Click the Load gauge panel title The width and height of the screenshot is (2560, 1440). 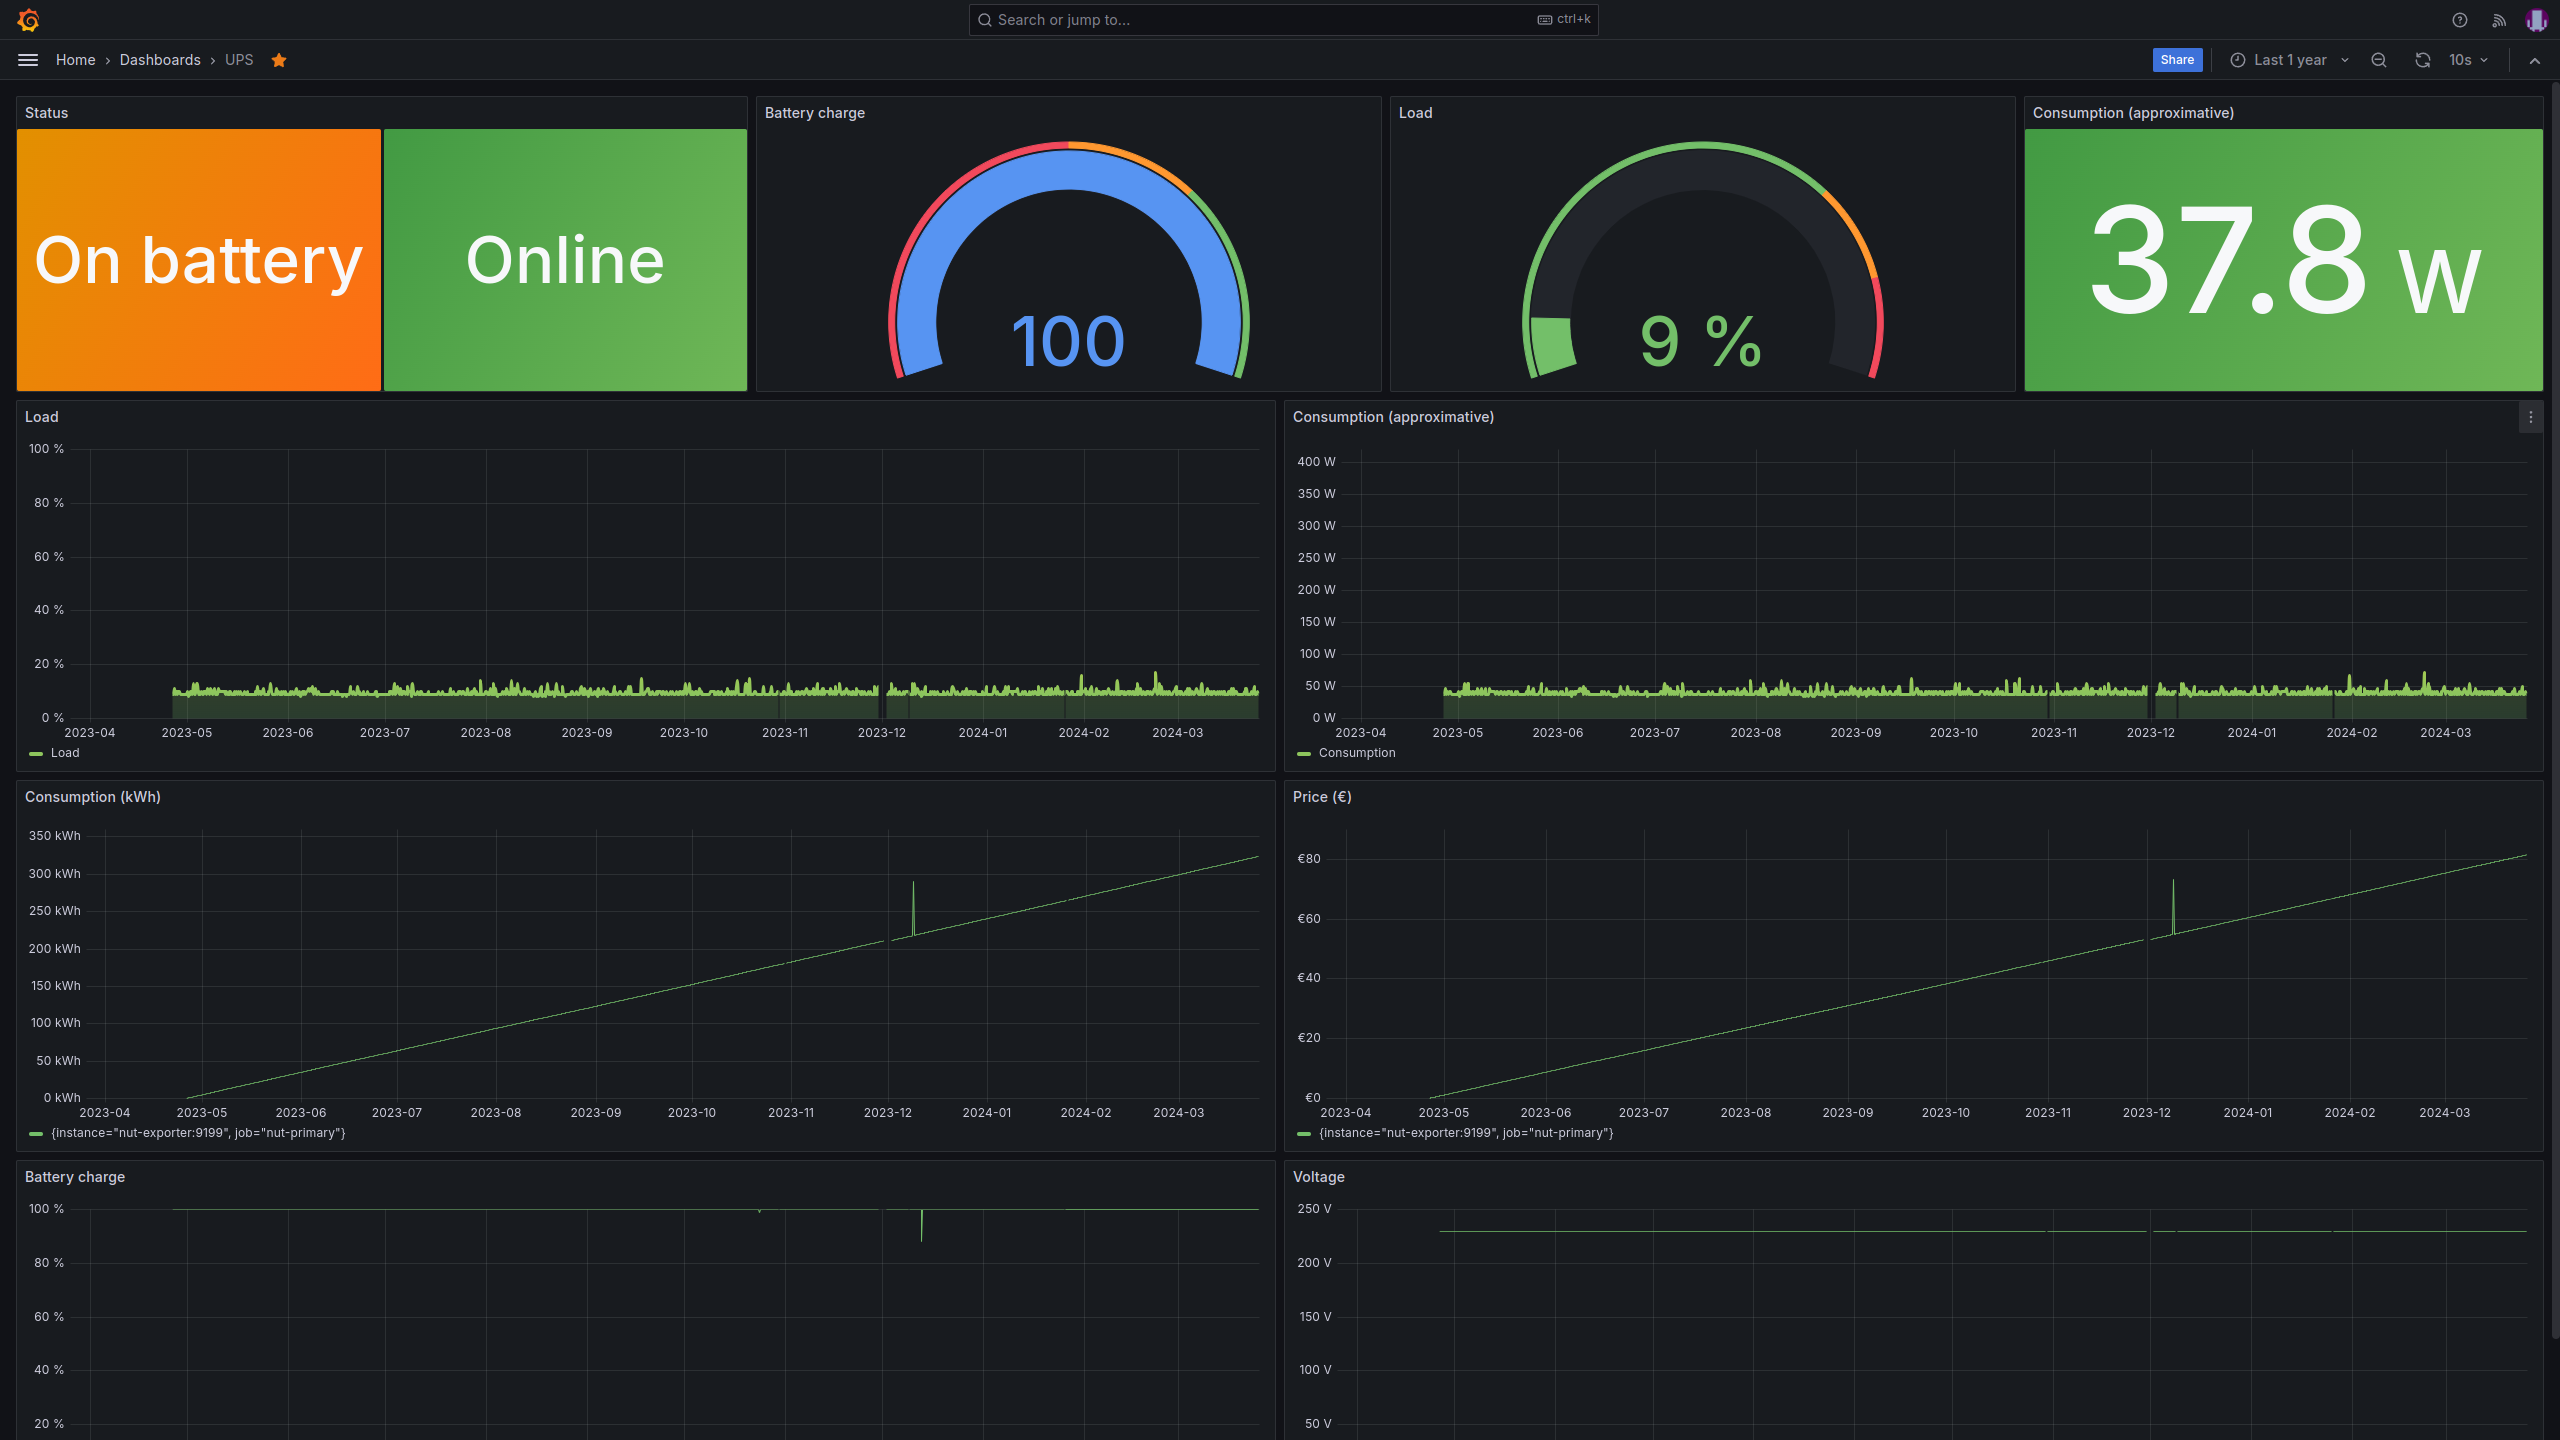pos(1415,113)
